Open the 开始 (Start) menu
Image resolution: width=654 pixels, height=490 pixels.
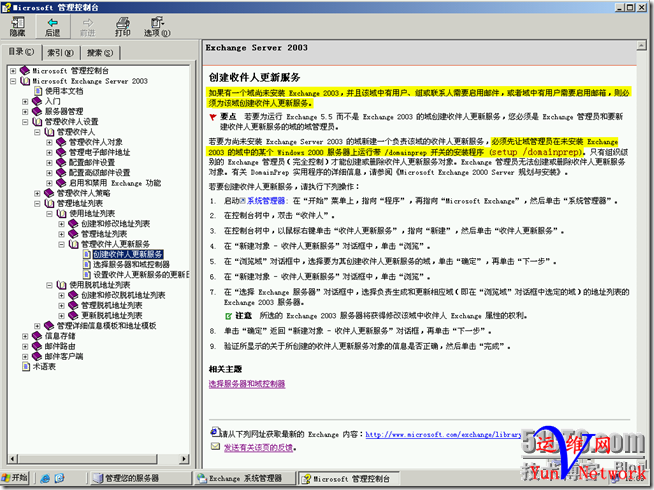point(15,478)
